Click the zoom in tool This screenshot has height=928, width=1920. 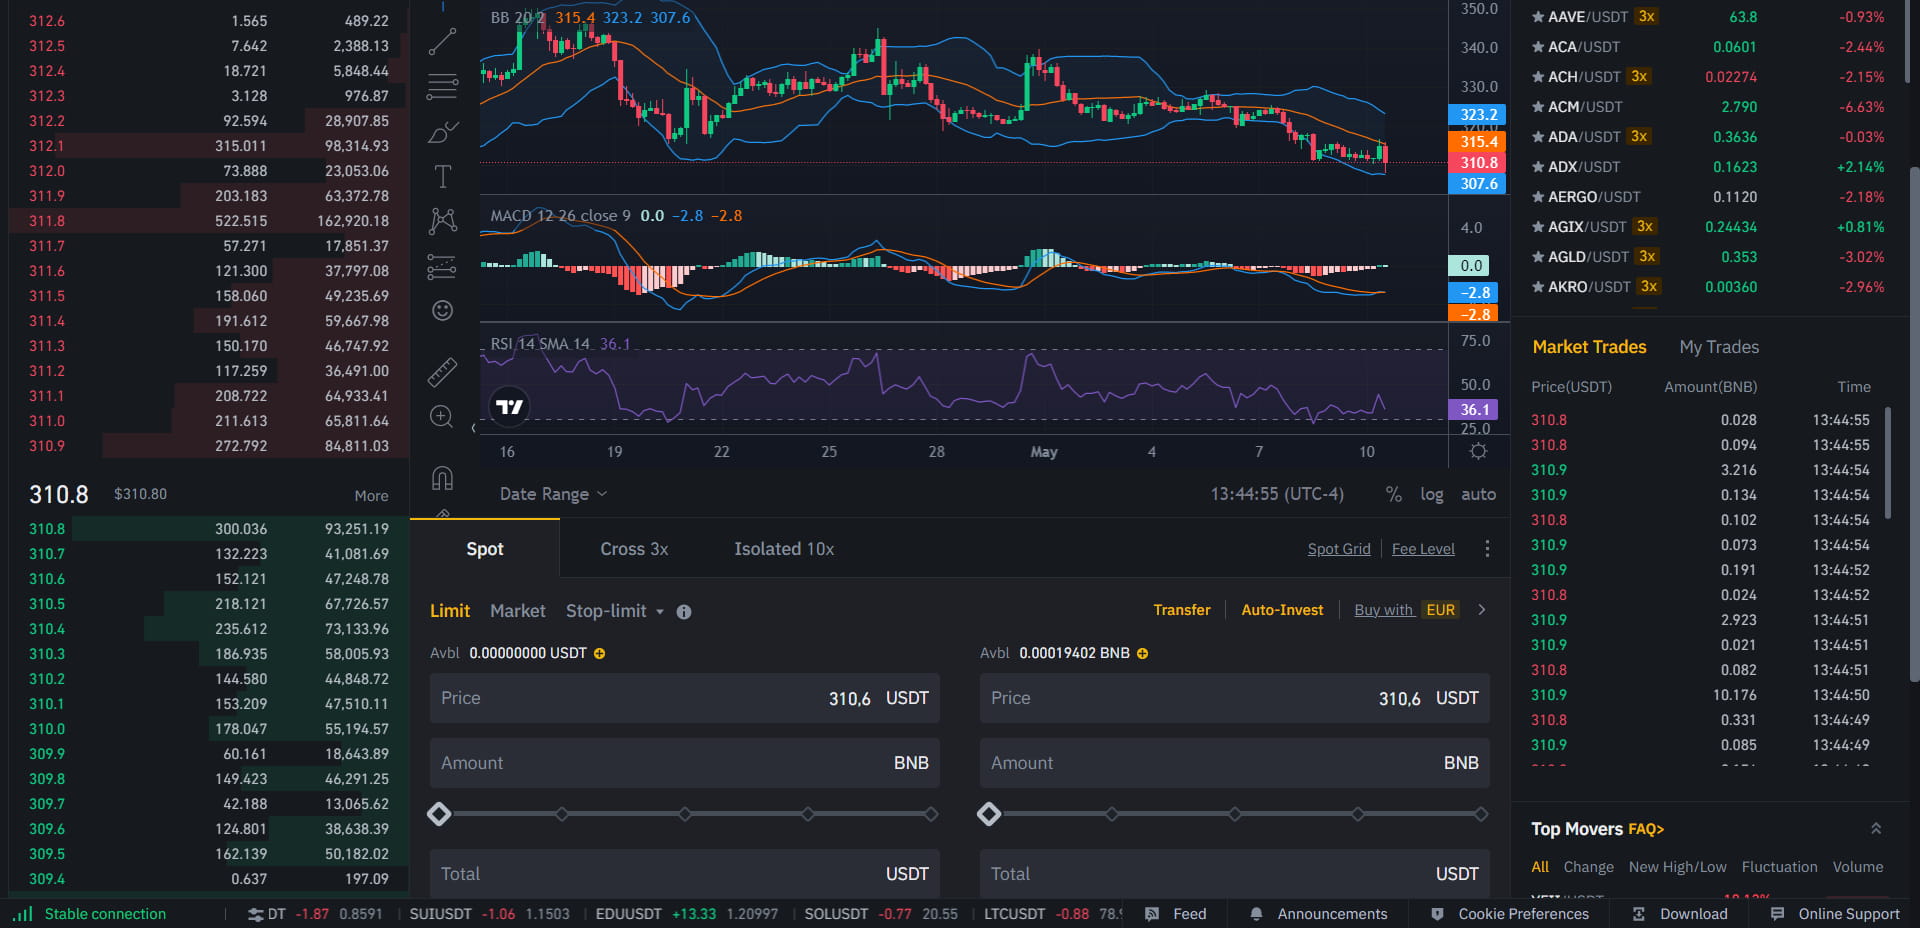(x=442, y=417)
